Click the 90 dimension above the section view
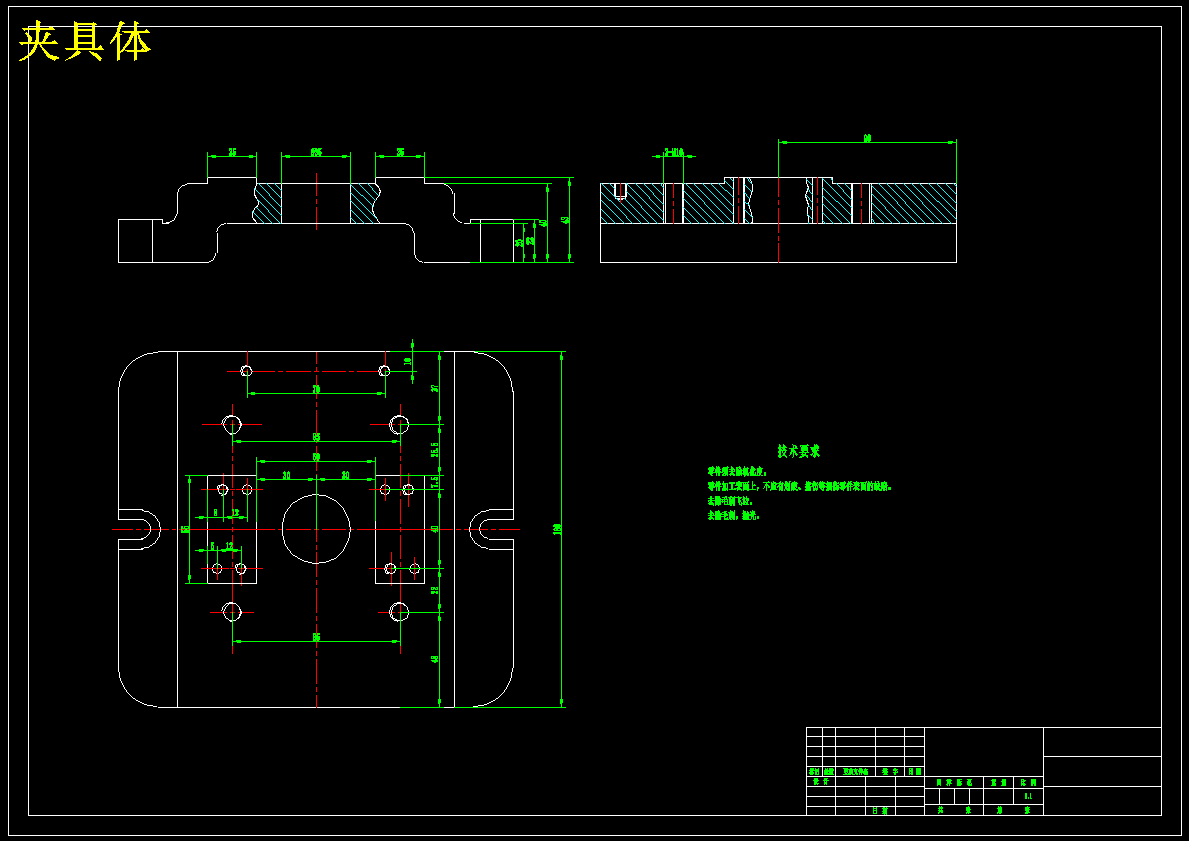1189x841 pixels. (x=867, y=138)
